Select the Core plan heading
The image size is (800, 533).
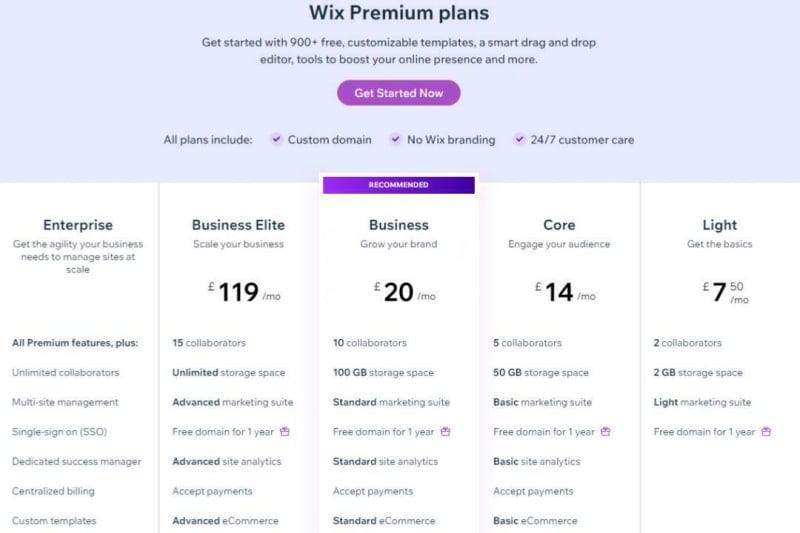coord(559,225)
